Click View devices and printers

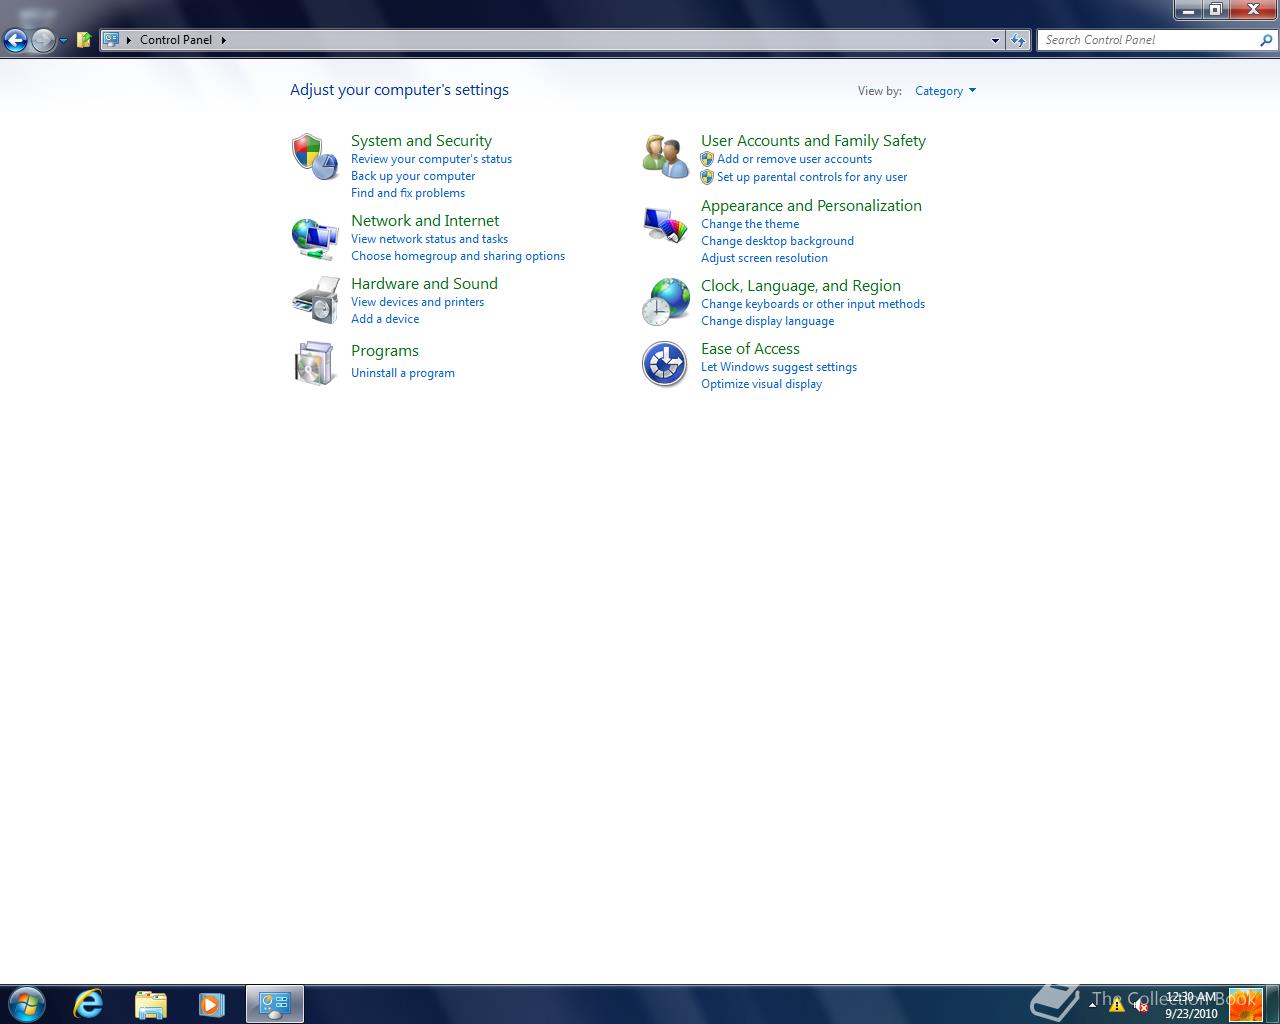[417, 302]
